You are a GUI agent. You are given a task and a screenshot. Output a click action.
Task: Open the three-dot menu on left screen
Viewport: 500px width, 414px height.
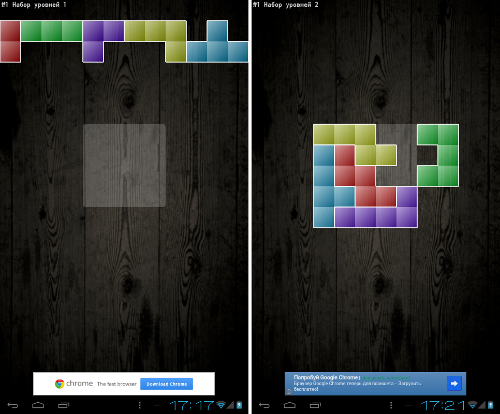[140, 405]
